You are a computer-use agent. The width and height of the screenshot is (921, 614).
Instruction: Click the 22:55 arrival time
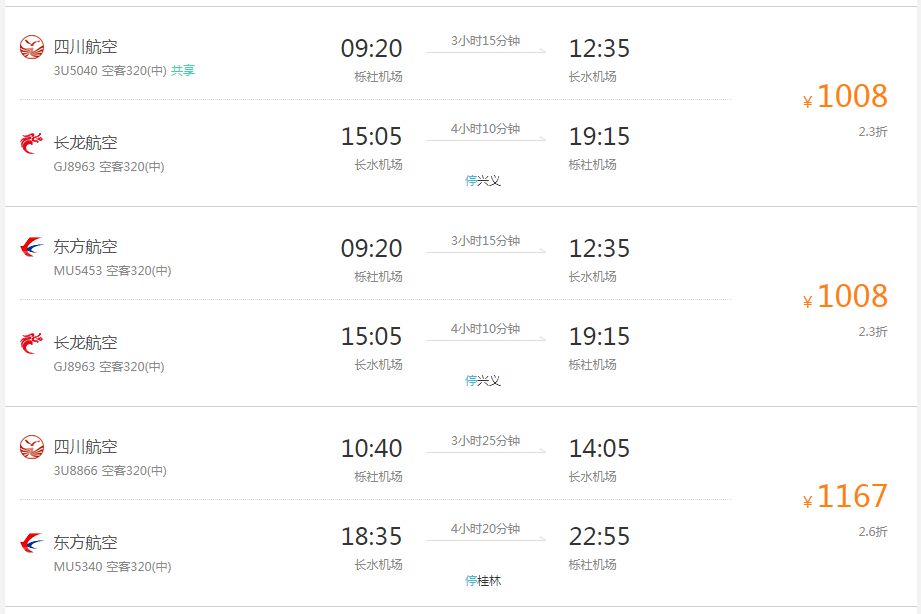coord(599,536)
